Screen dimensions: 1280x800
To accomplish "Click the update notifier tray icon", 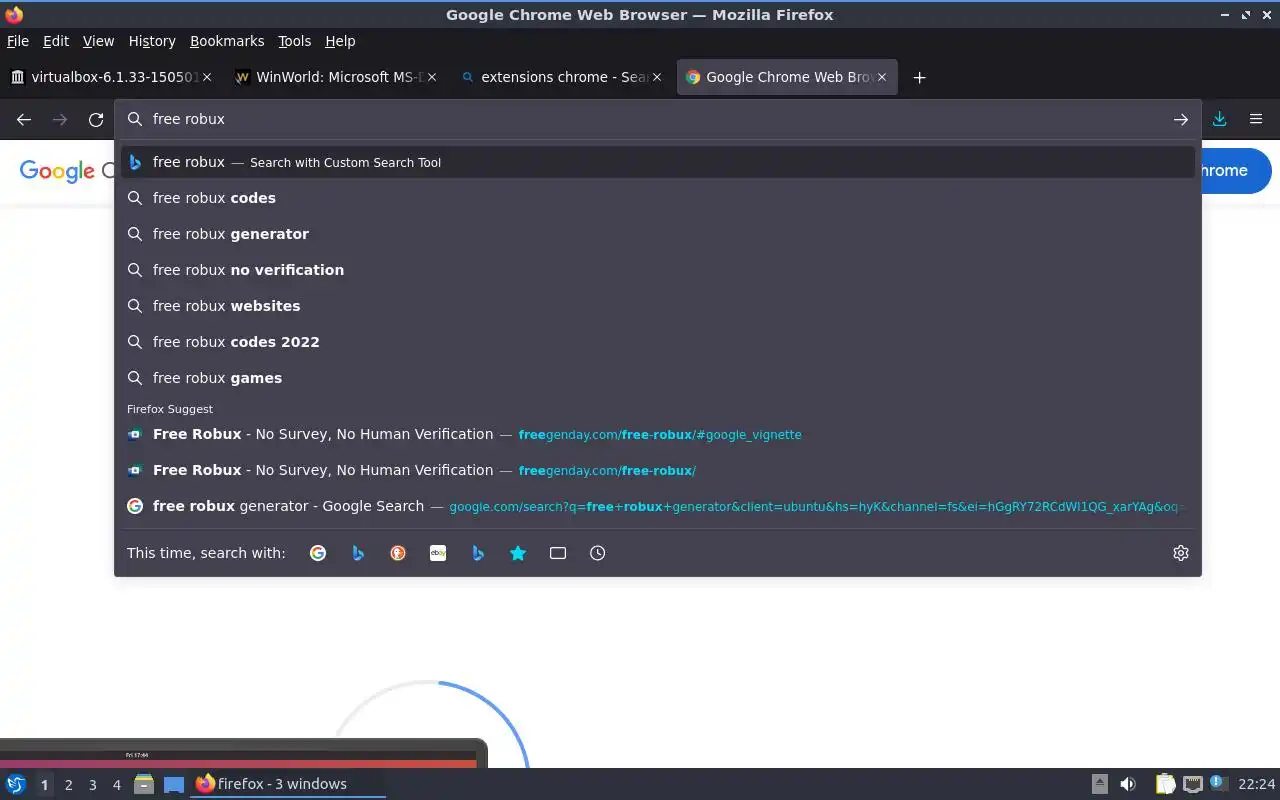I will 1217,783.
